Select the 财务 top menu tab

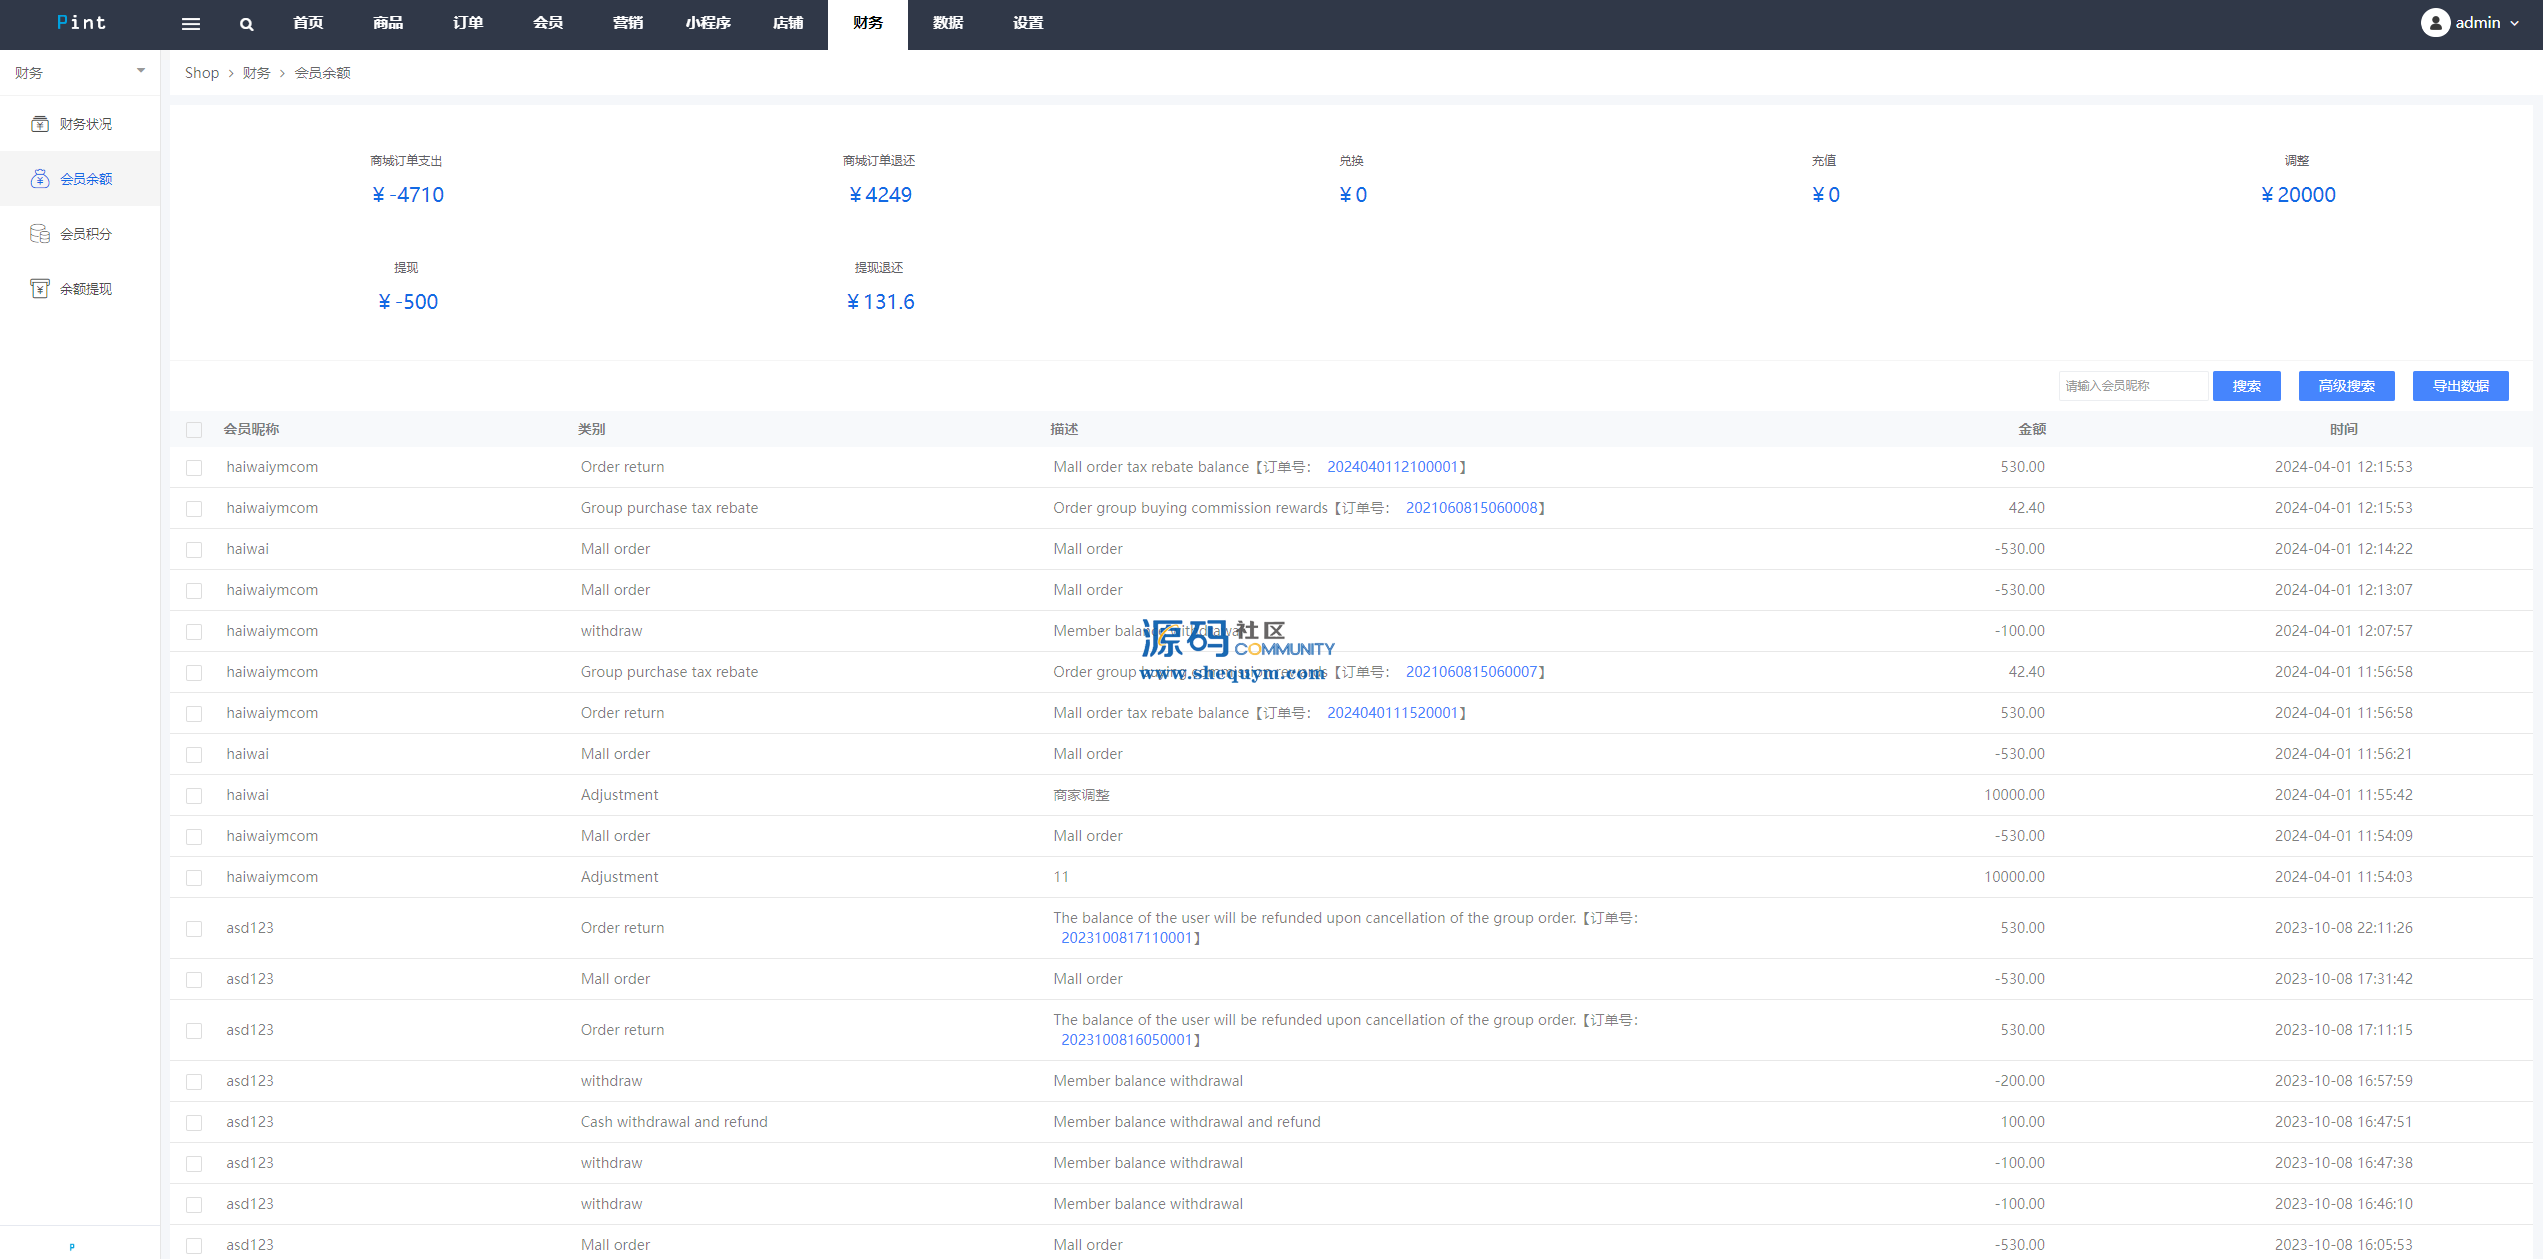[x=868, y=23]
